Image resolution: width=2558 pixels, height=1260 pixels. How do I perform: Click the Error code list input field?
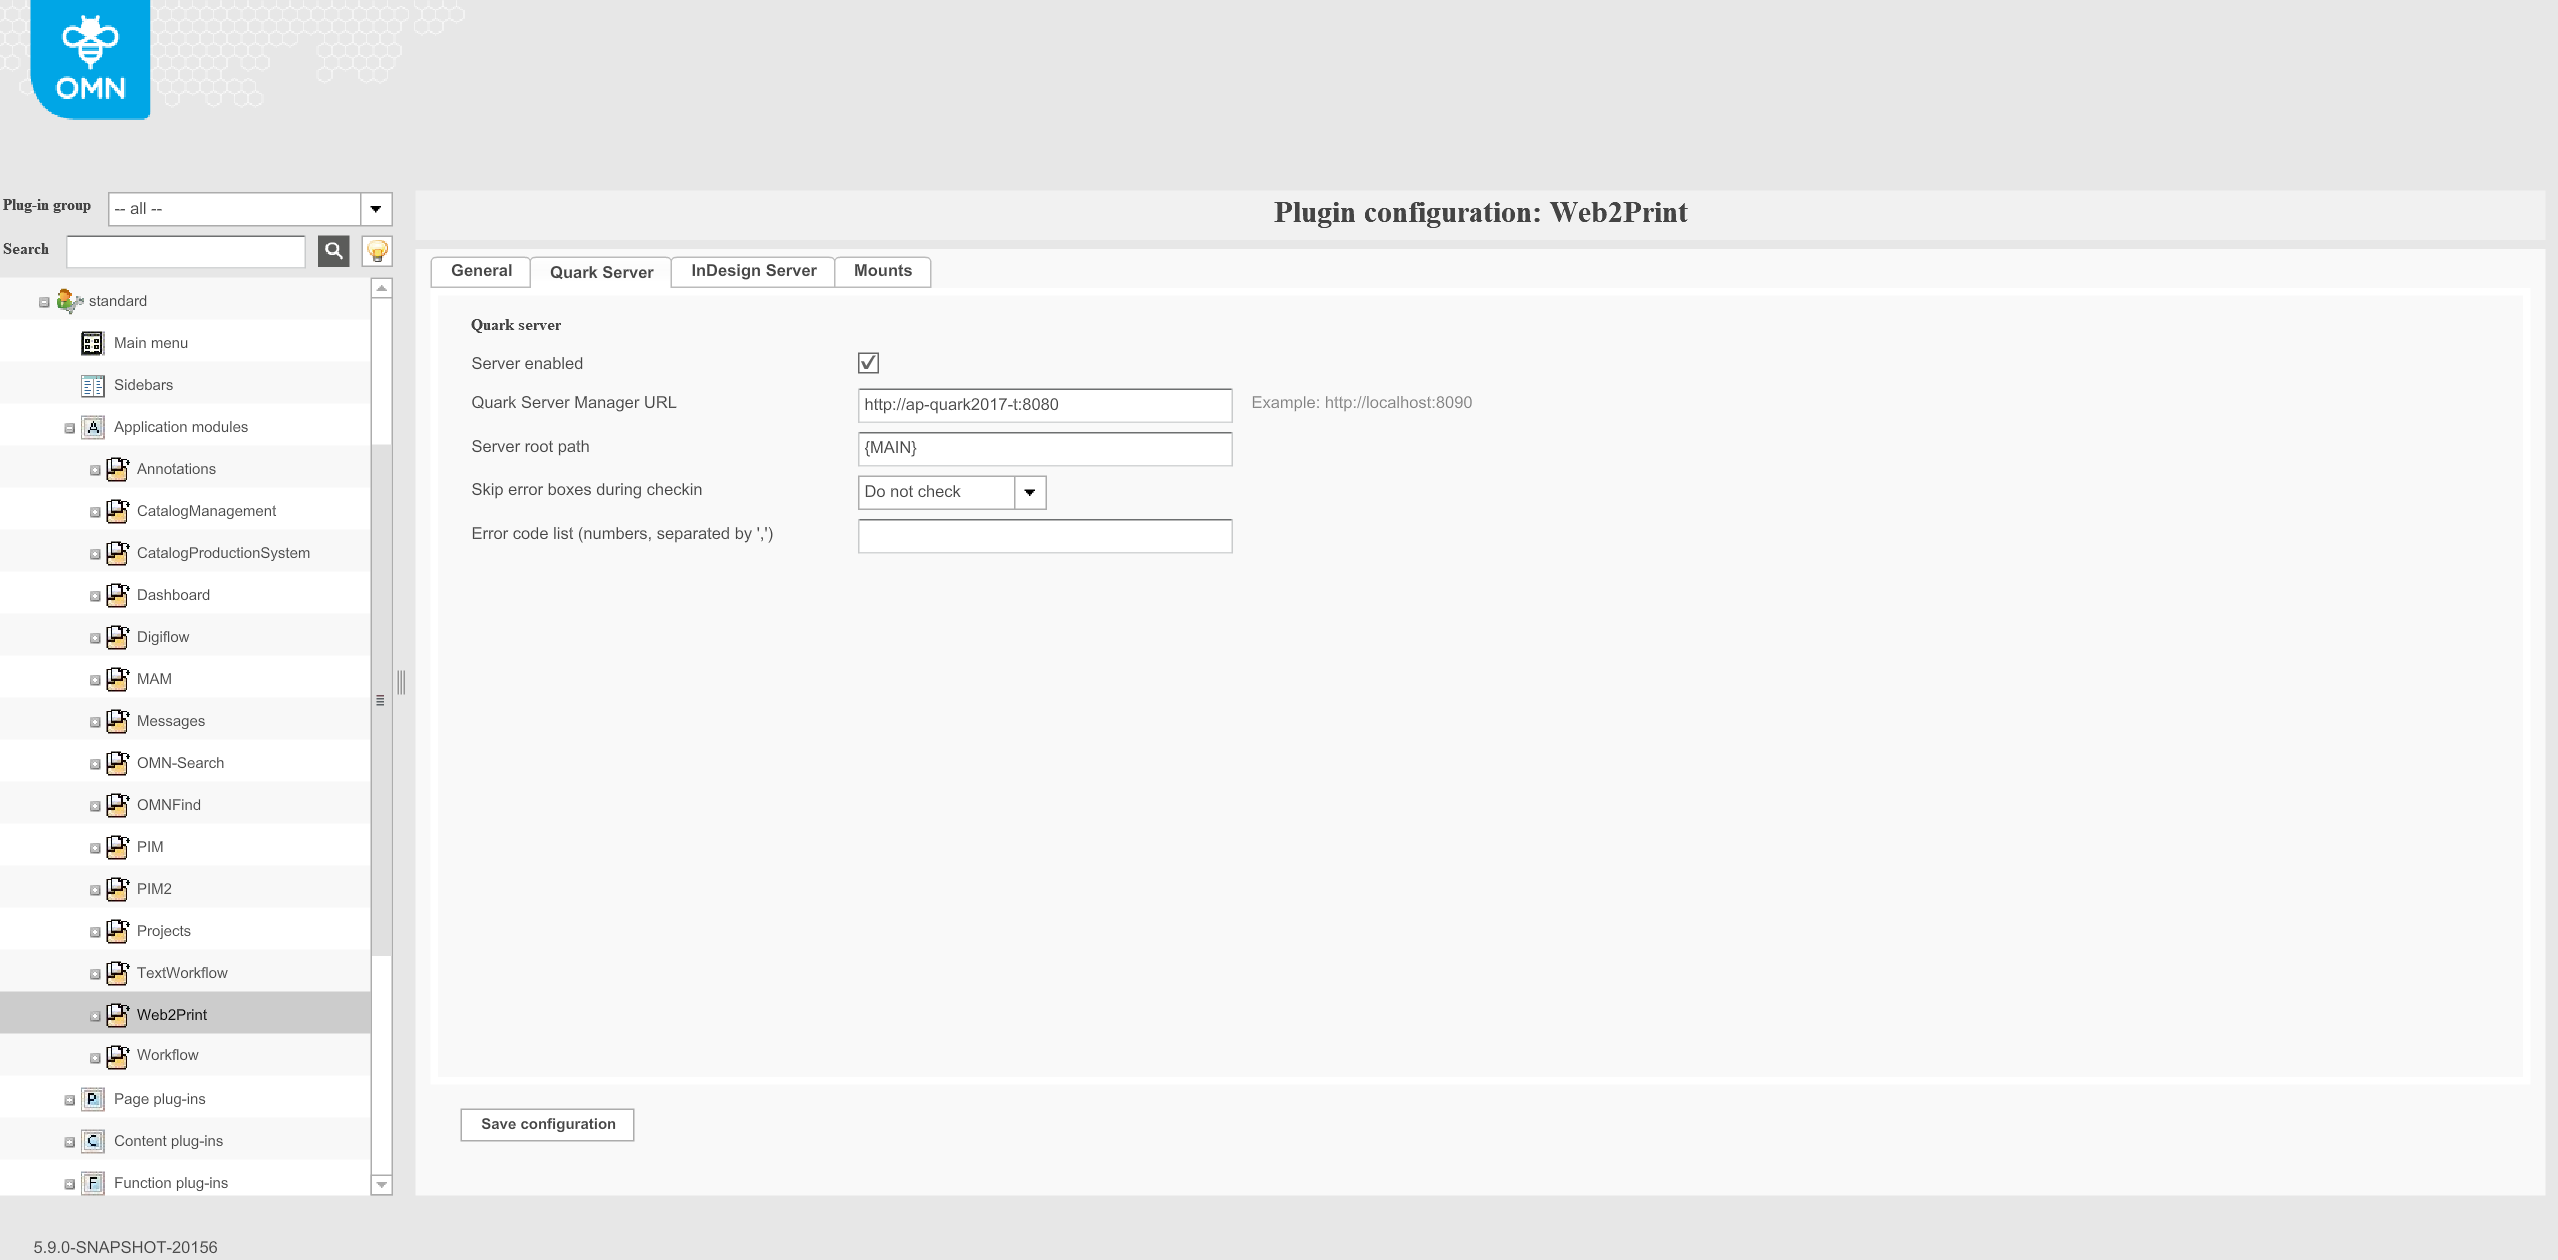[1043, 536]
